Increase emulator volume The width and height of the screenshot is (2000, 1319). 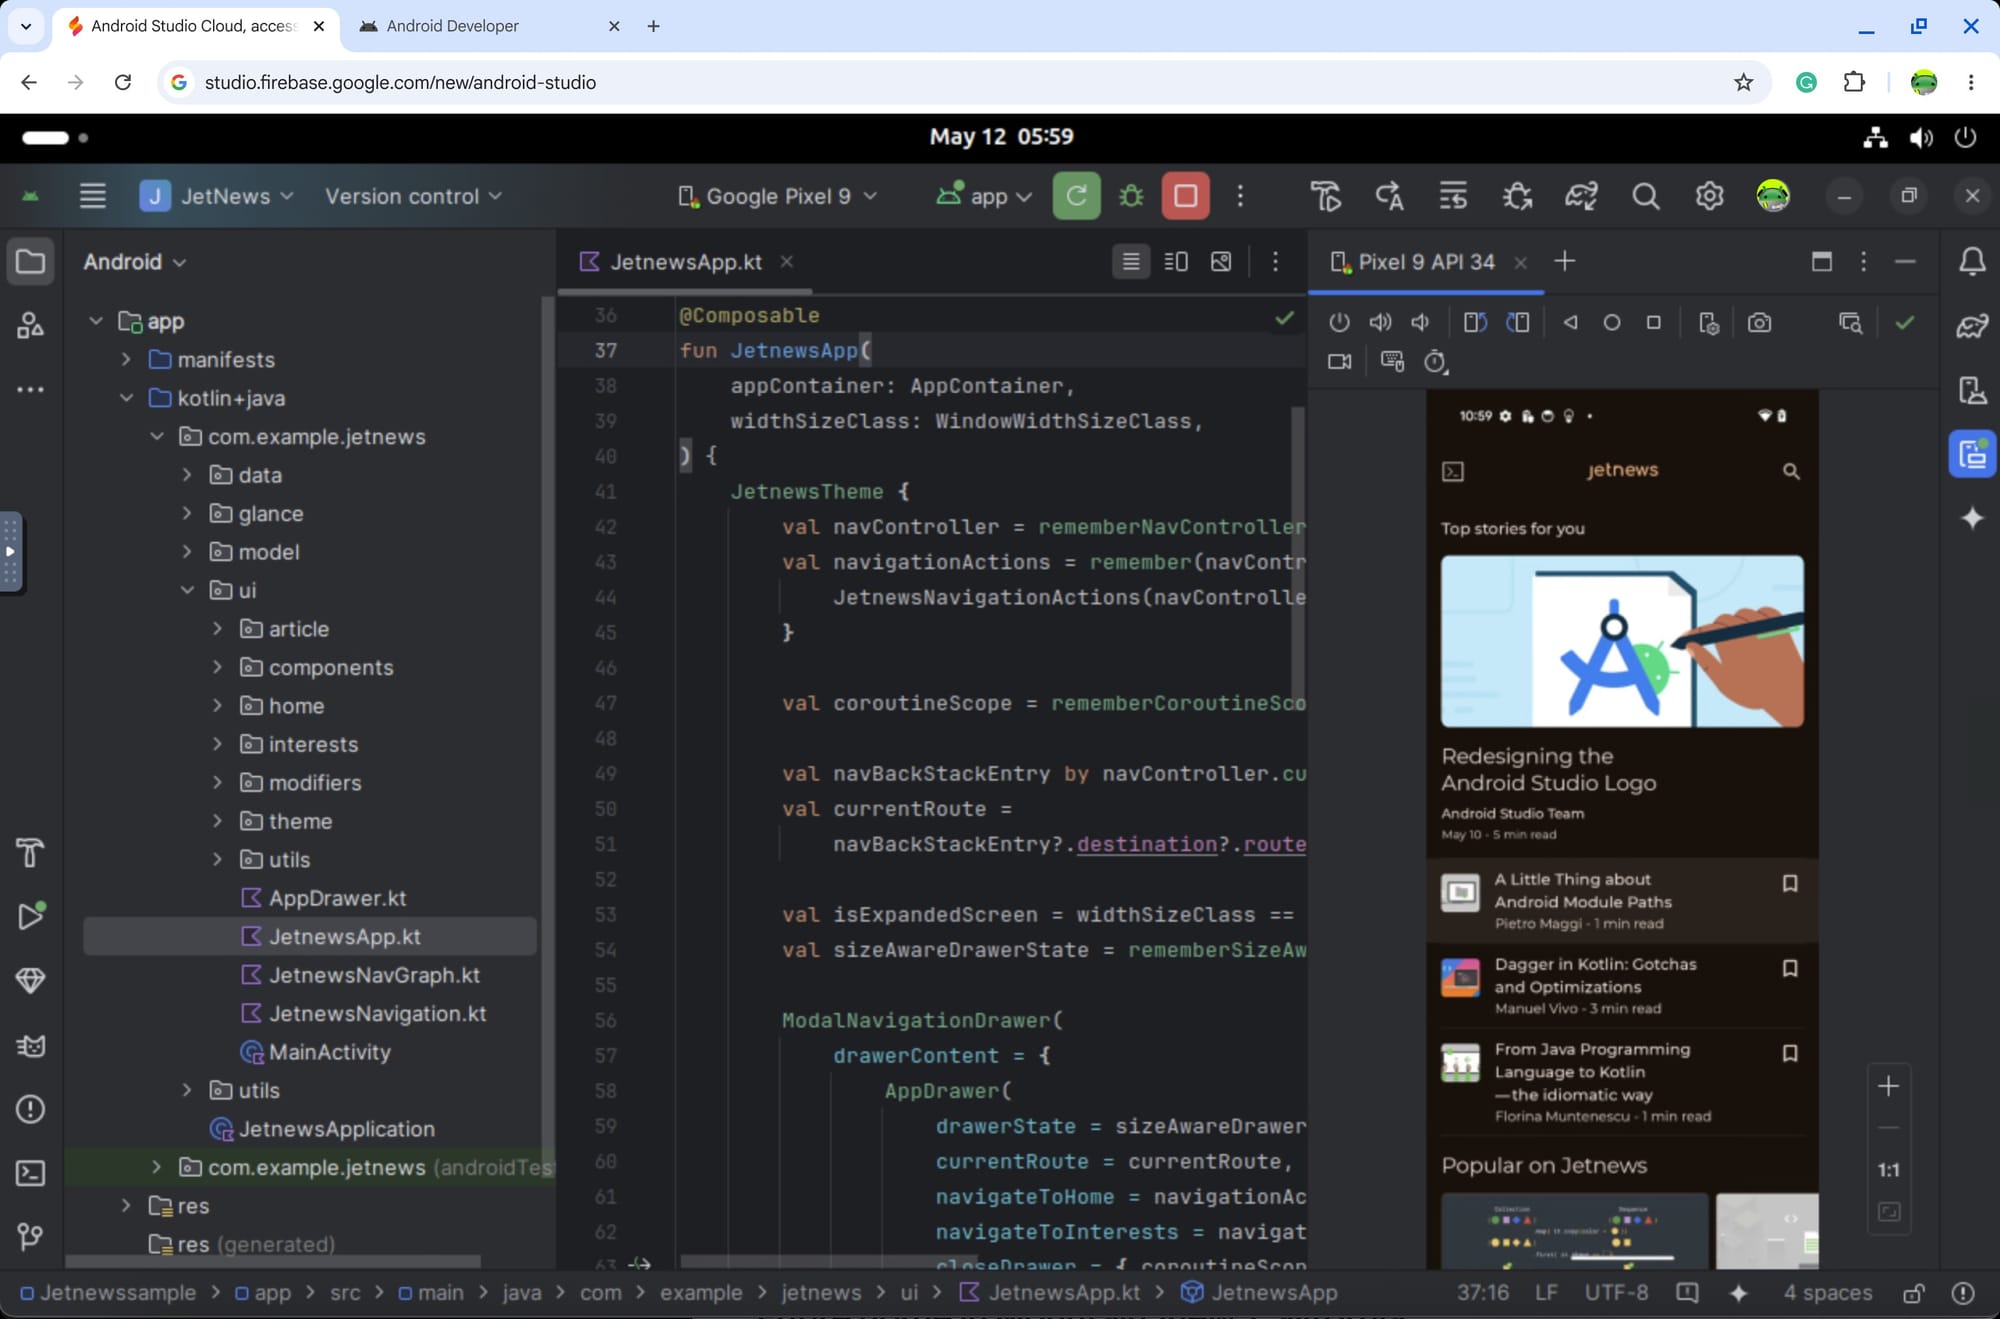pyautogui.click(x=1381, y=322)
